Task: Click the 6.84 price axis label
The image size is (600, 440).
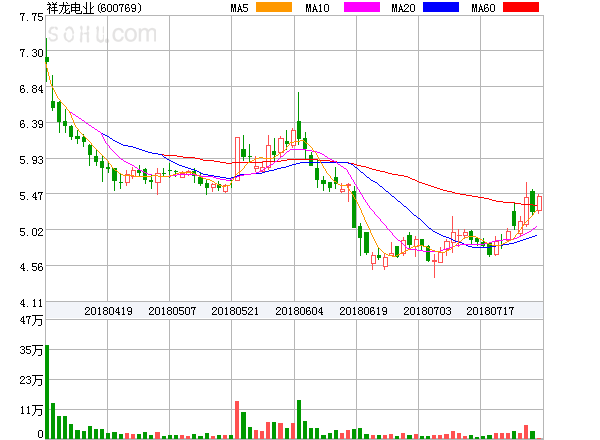Action: (31, 89)
